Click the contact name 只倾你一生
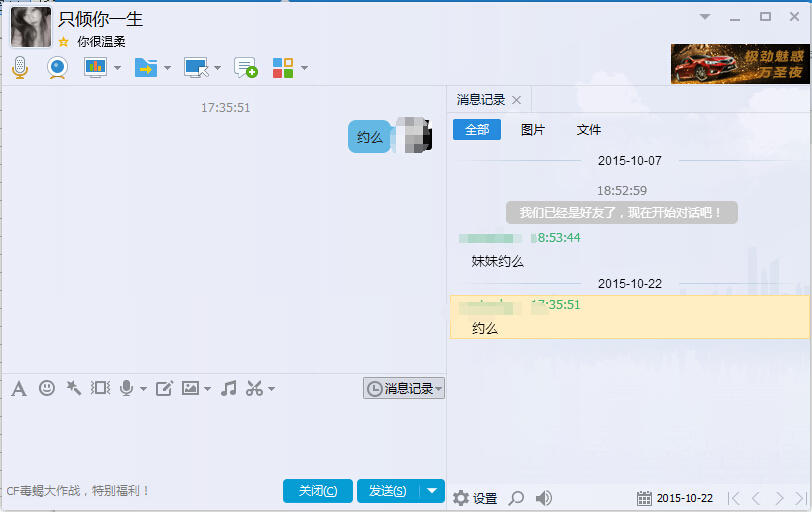 (x=100, y=19)
